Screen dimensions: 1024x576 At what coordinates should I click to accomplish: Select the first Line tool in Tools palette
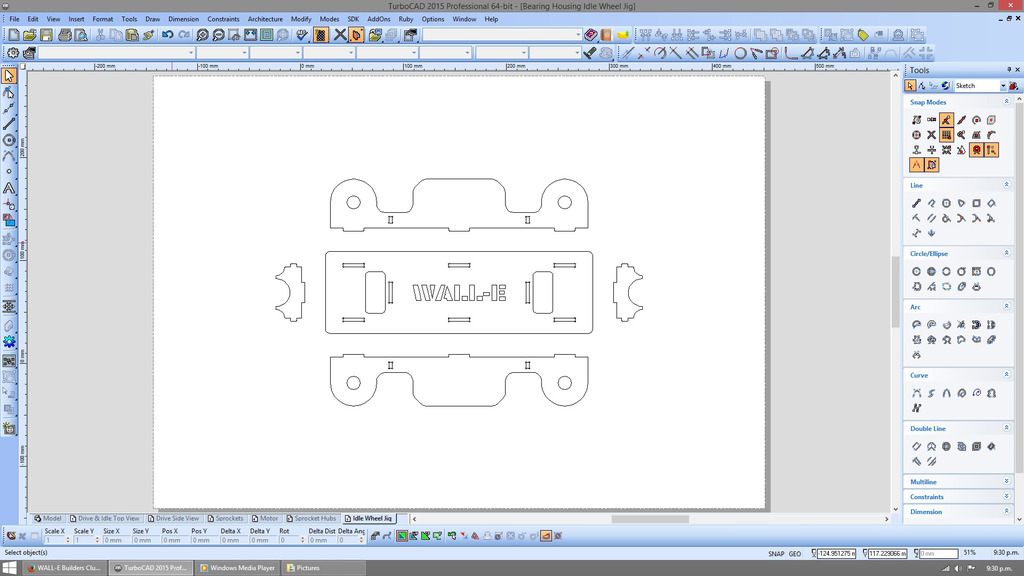(916, 203)
